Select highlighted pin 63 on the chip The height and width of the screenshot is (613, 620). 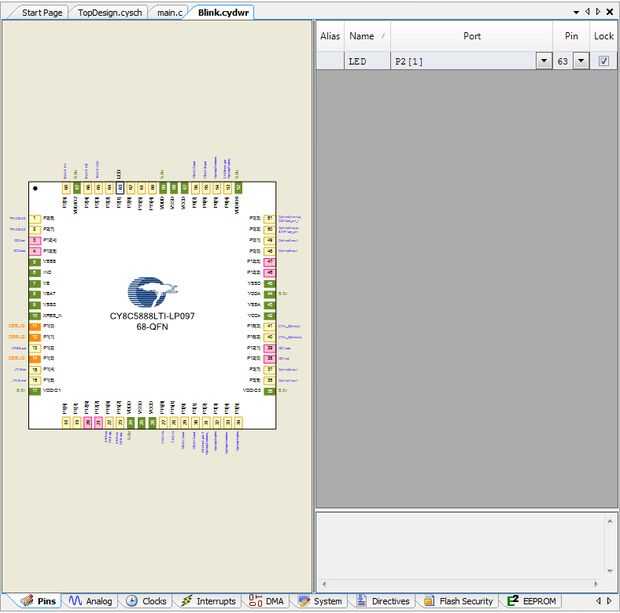[120, 188]
